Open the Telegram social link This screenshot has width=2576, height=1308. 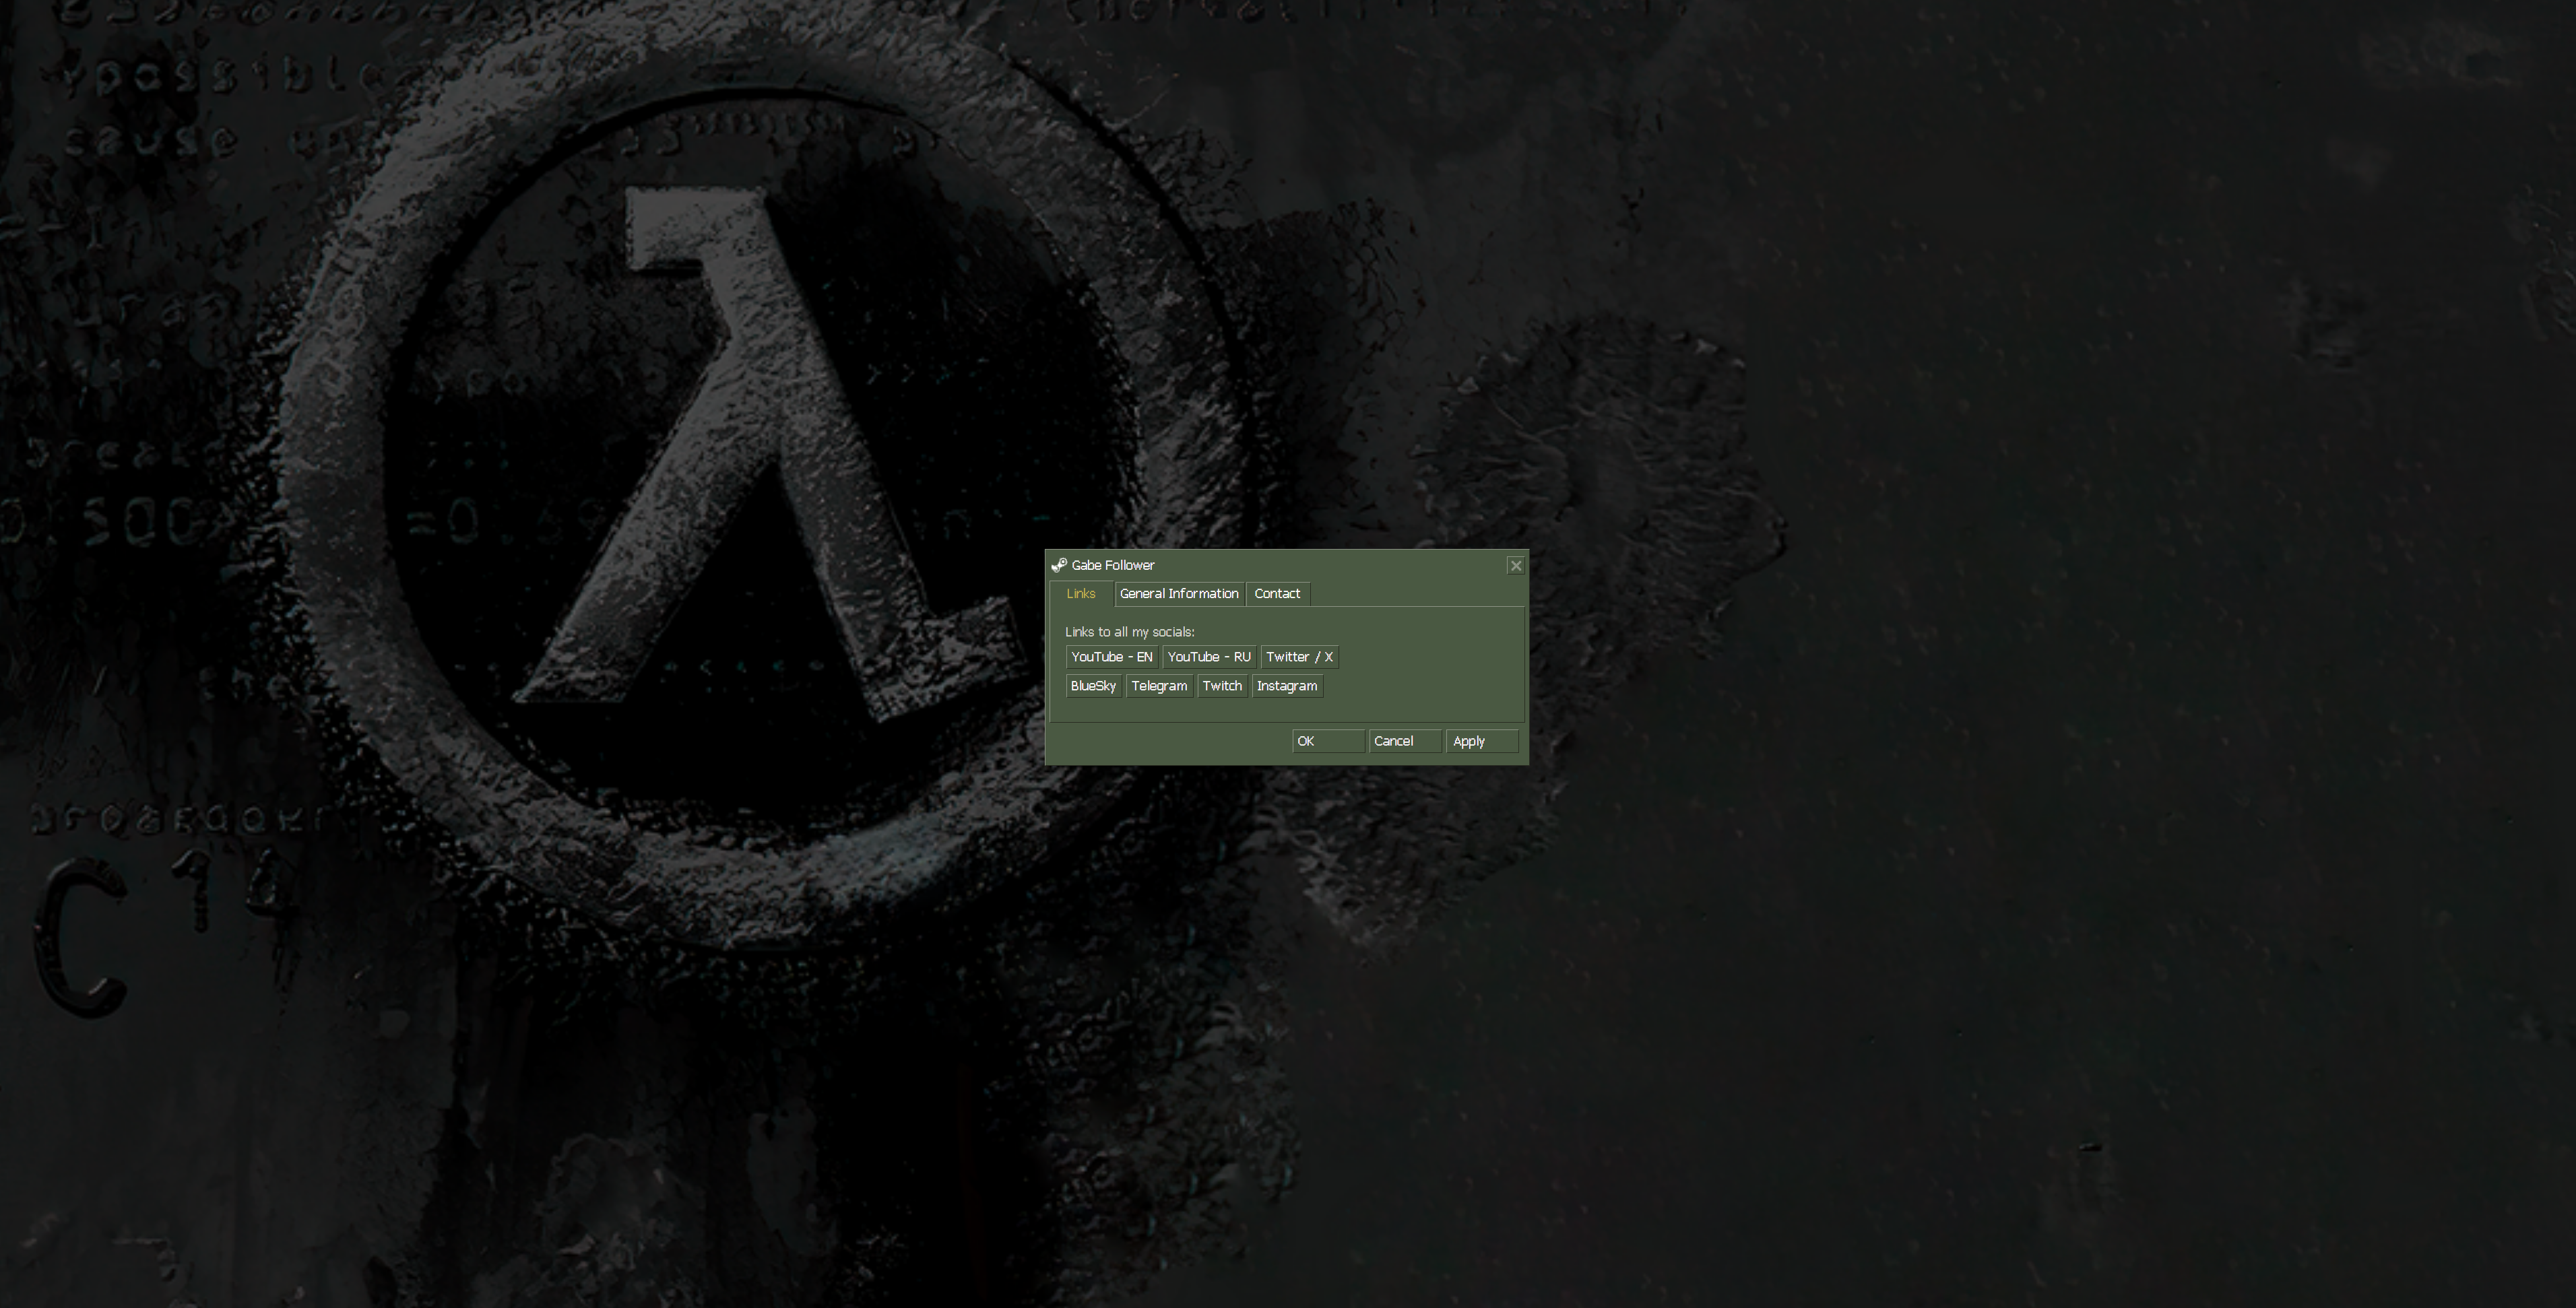point(1159,686)
